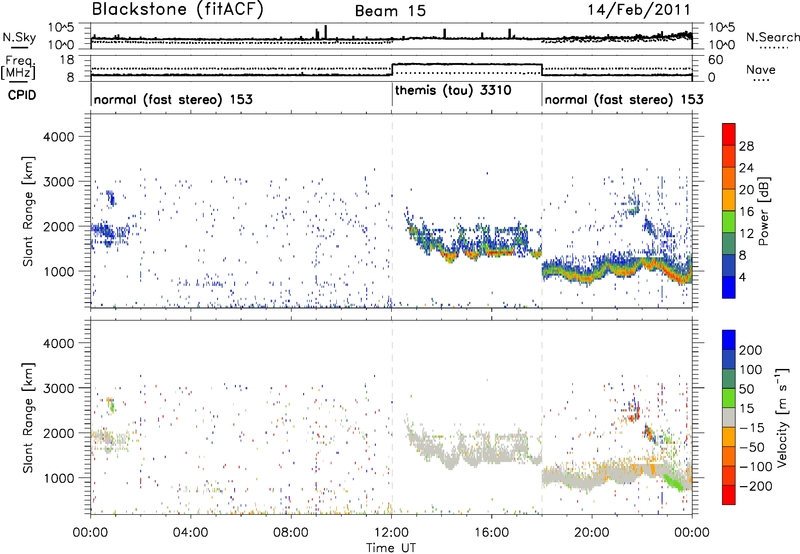The image size is (800, 554).
Task: Click the '18' frequency axis tick
Action: (67, 60)
